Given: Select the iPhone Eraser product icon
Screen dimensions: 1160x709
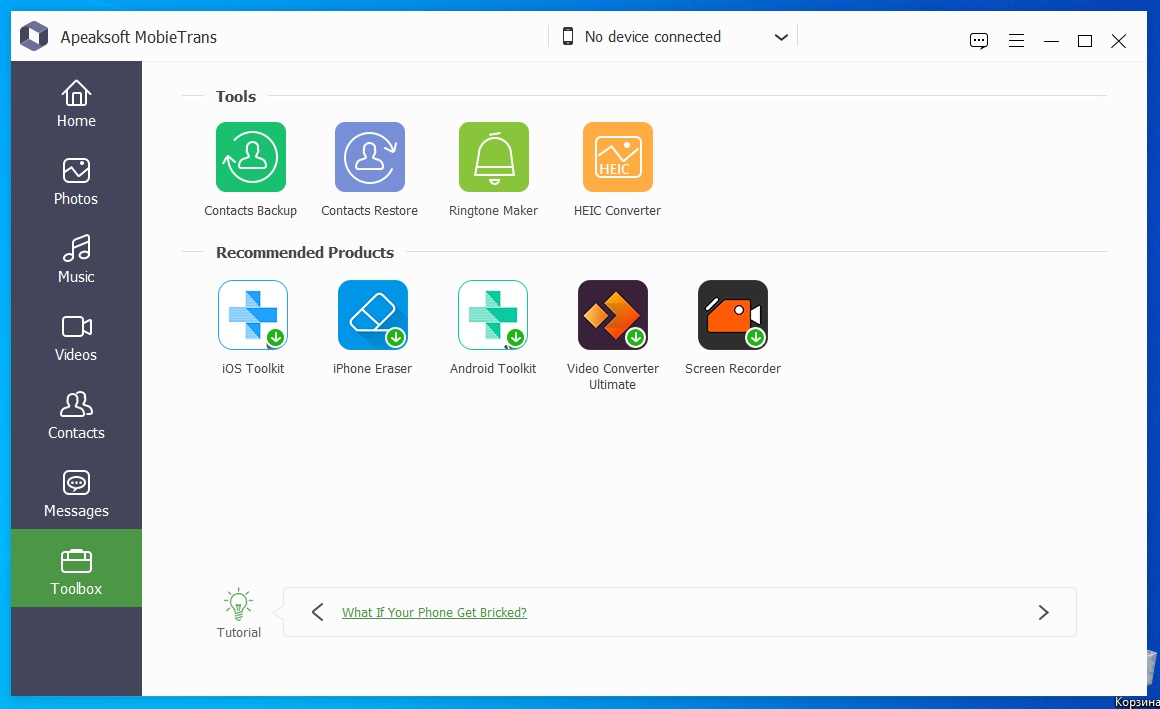Looking at the screenshot, I should coord(373,315).
